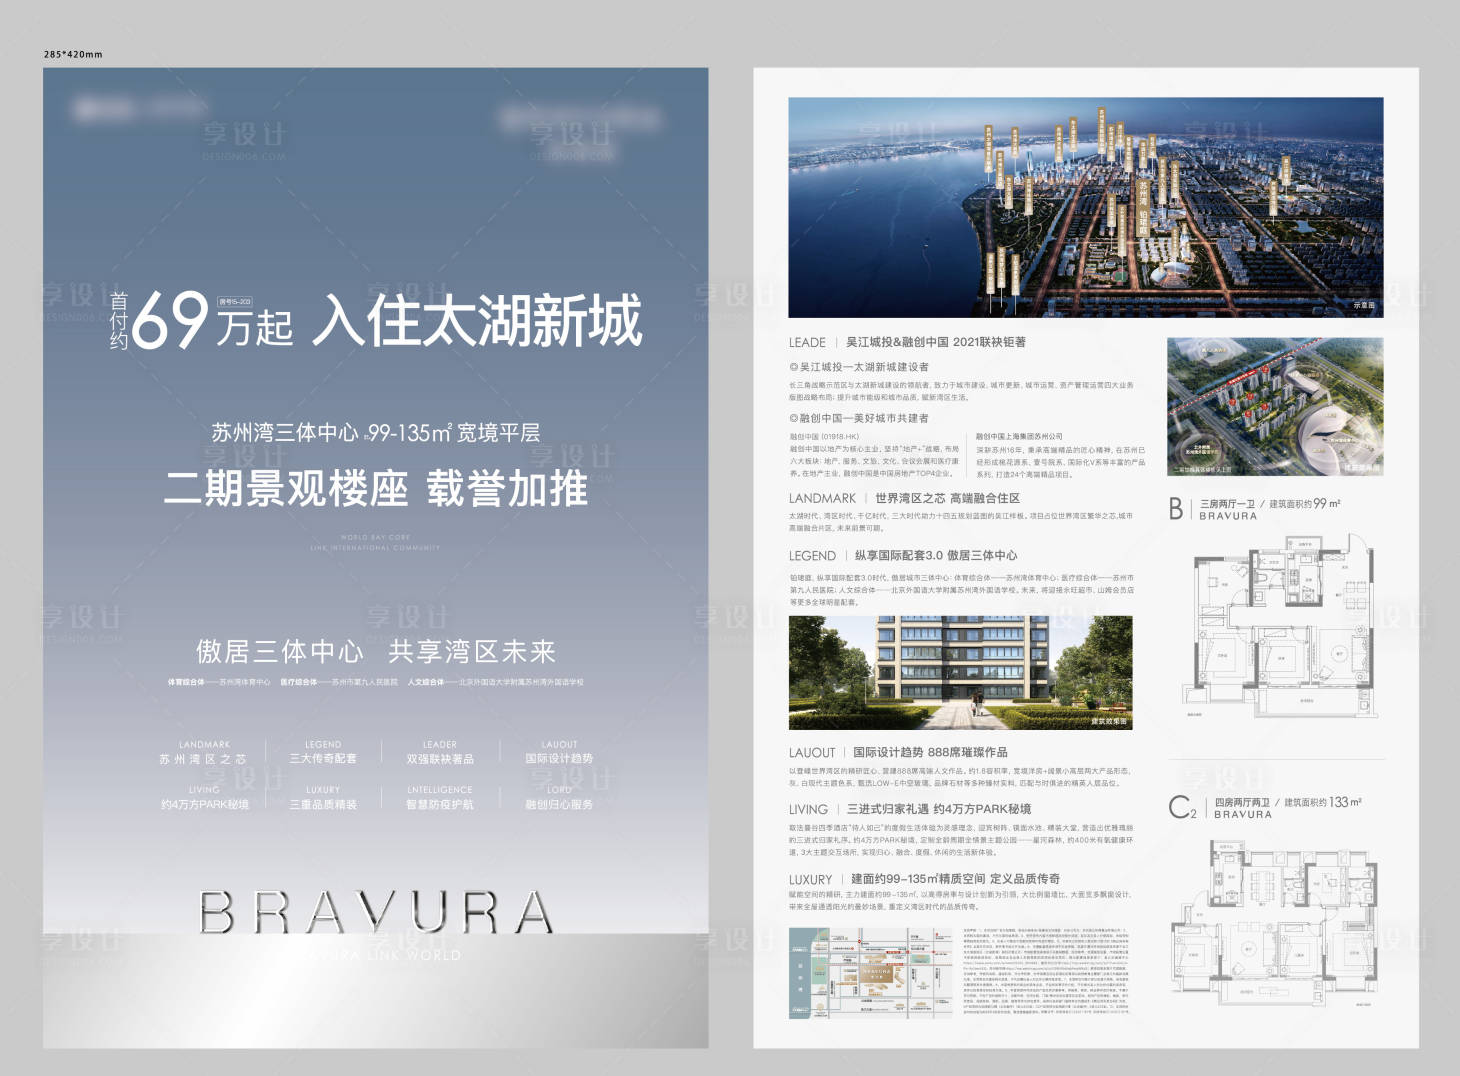
Task: Click LEGEND feature 三大传奇配套
Action: click(322, 759)
